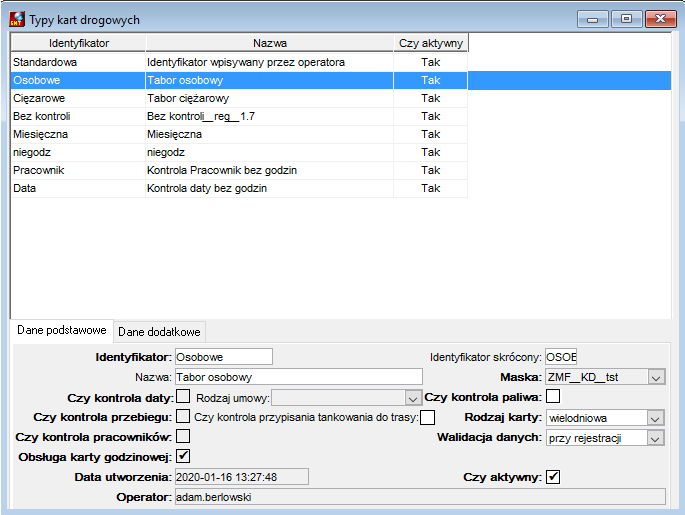This screenshot has height=515, width=685.
Task: Toggle the Czy kontrola paliwa checkbox
Action: (x=553, y=396)
